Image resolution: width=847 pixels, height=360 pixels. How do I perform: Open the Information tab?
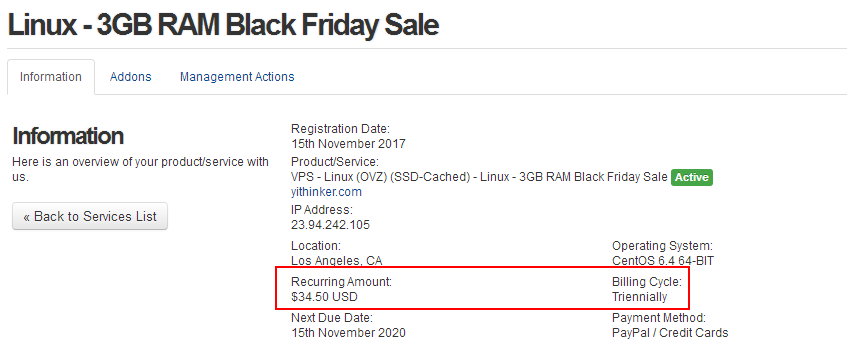51,77
